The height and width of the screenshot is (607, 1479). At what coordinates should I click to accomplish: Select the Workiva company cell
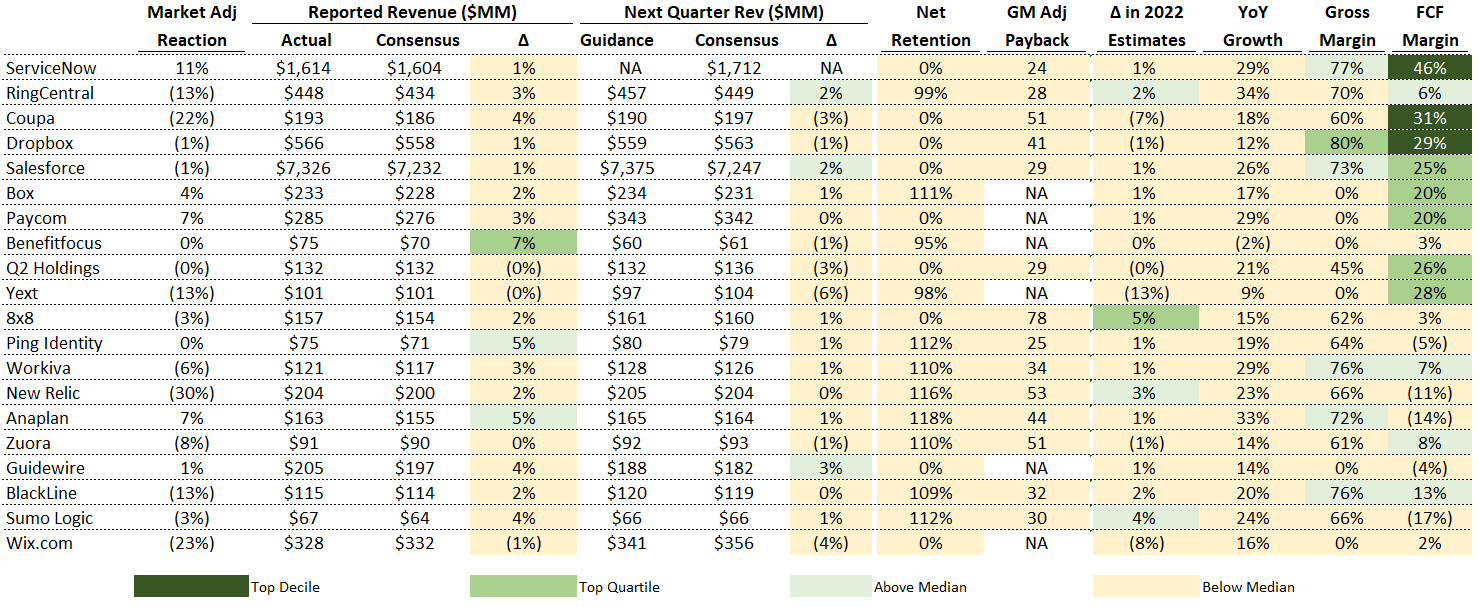[37, 368]
